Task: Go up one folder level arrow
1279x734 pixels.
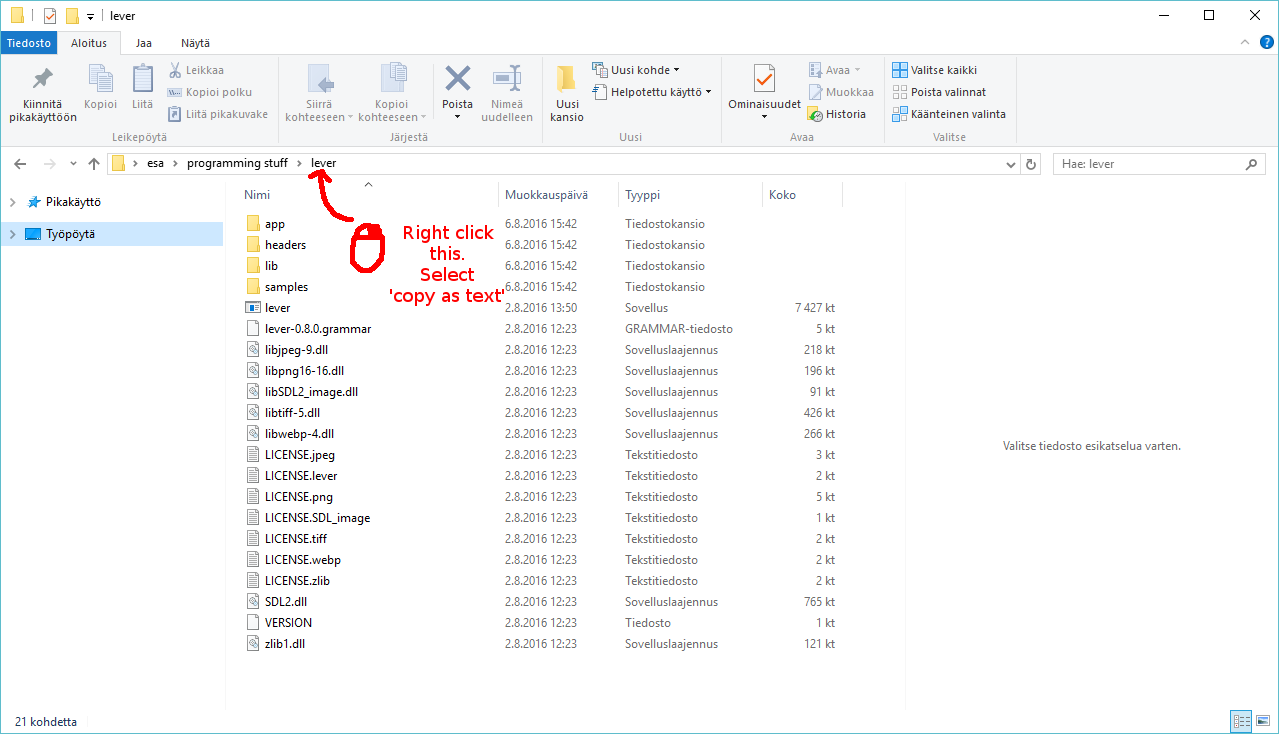Action: pos(94,164)
